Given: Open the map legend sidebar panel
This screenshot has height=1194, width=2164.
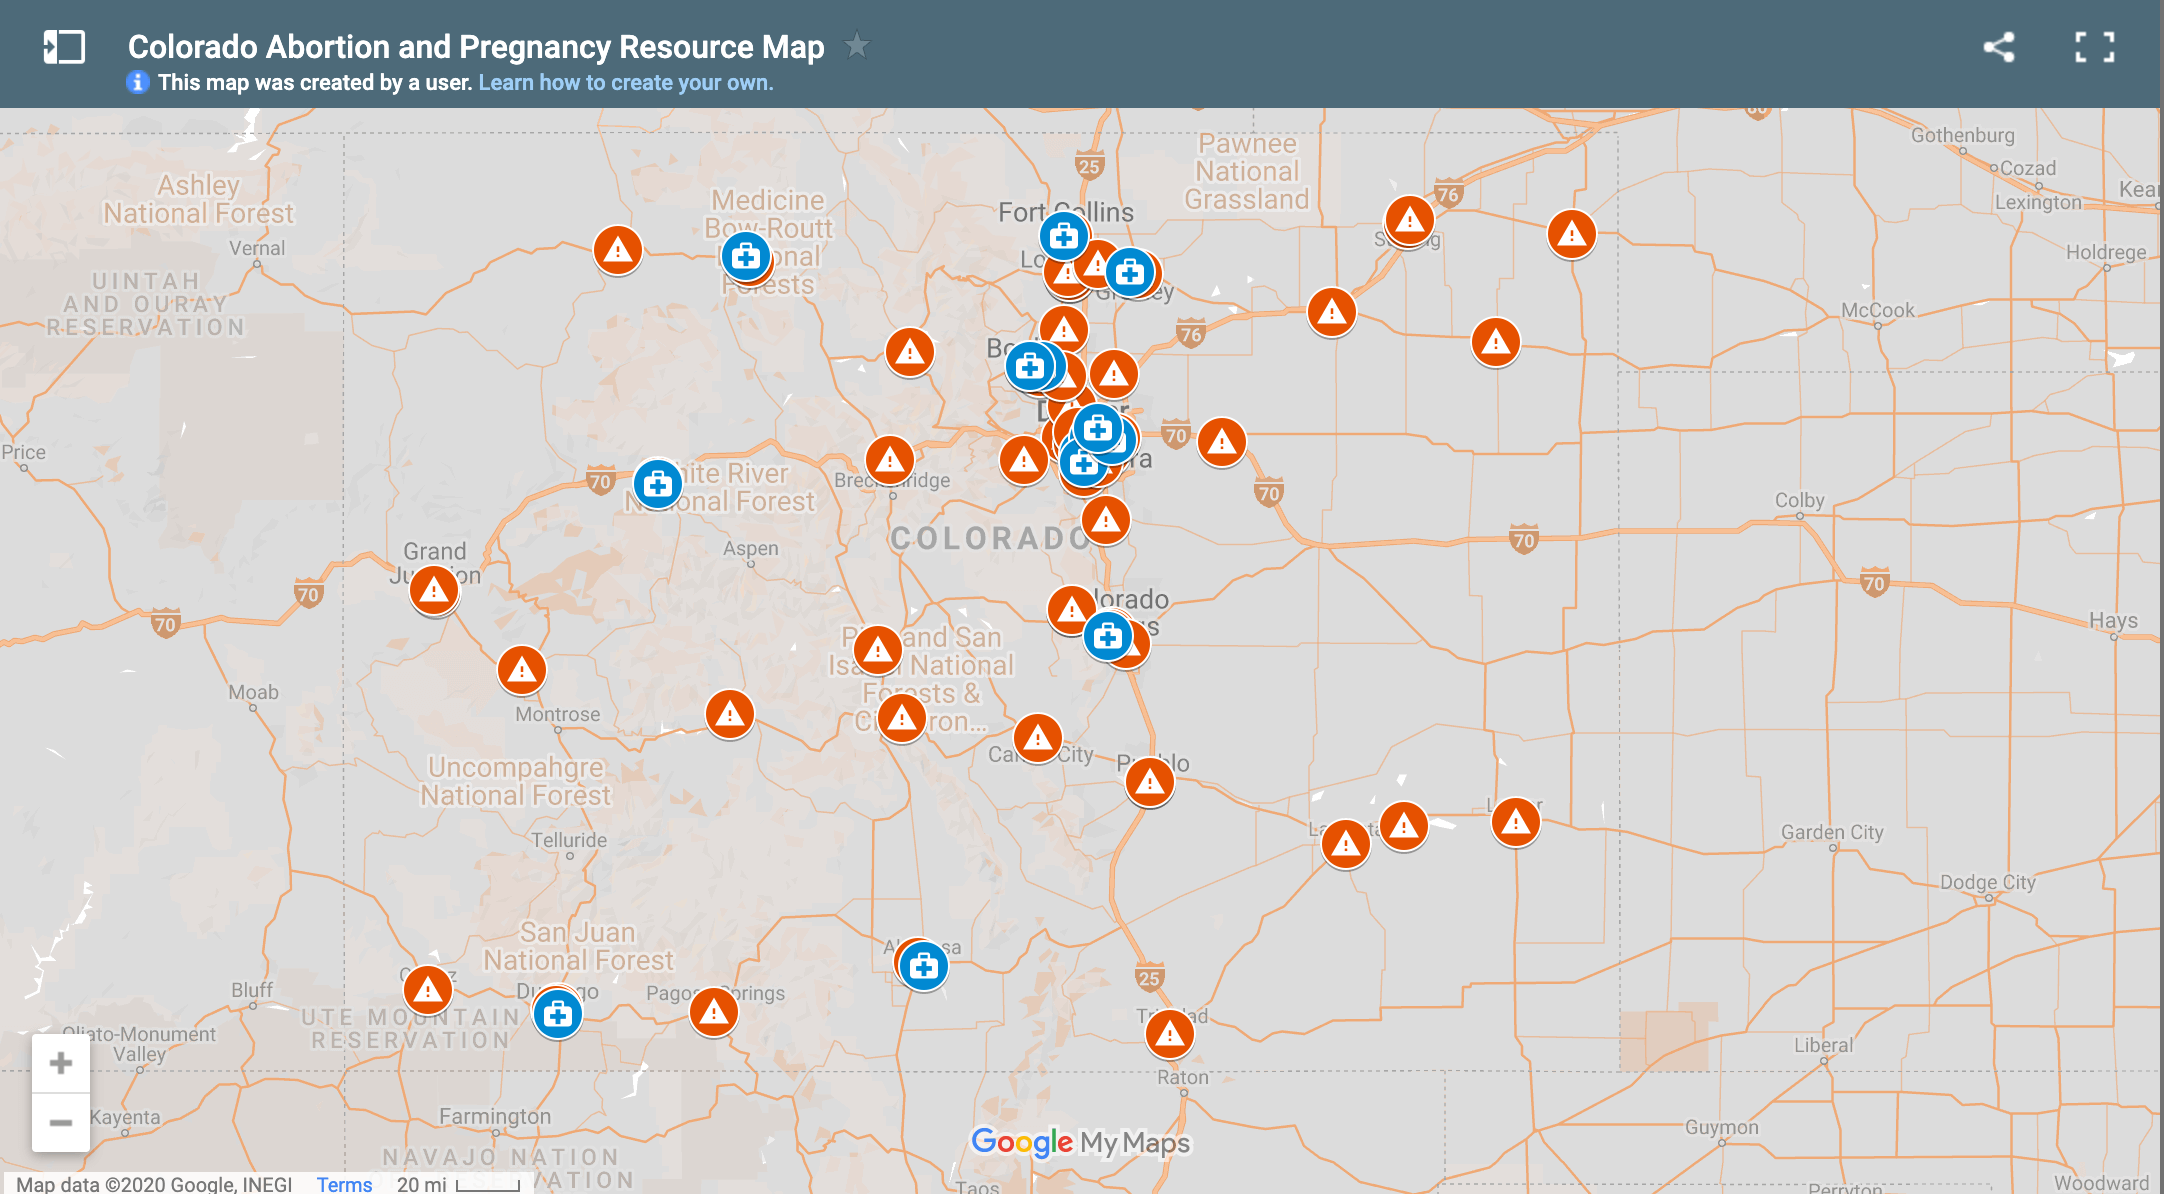Looking at the screenshot, I should pos(64,47).
